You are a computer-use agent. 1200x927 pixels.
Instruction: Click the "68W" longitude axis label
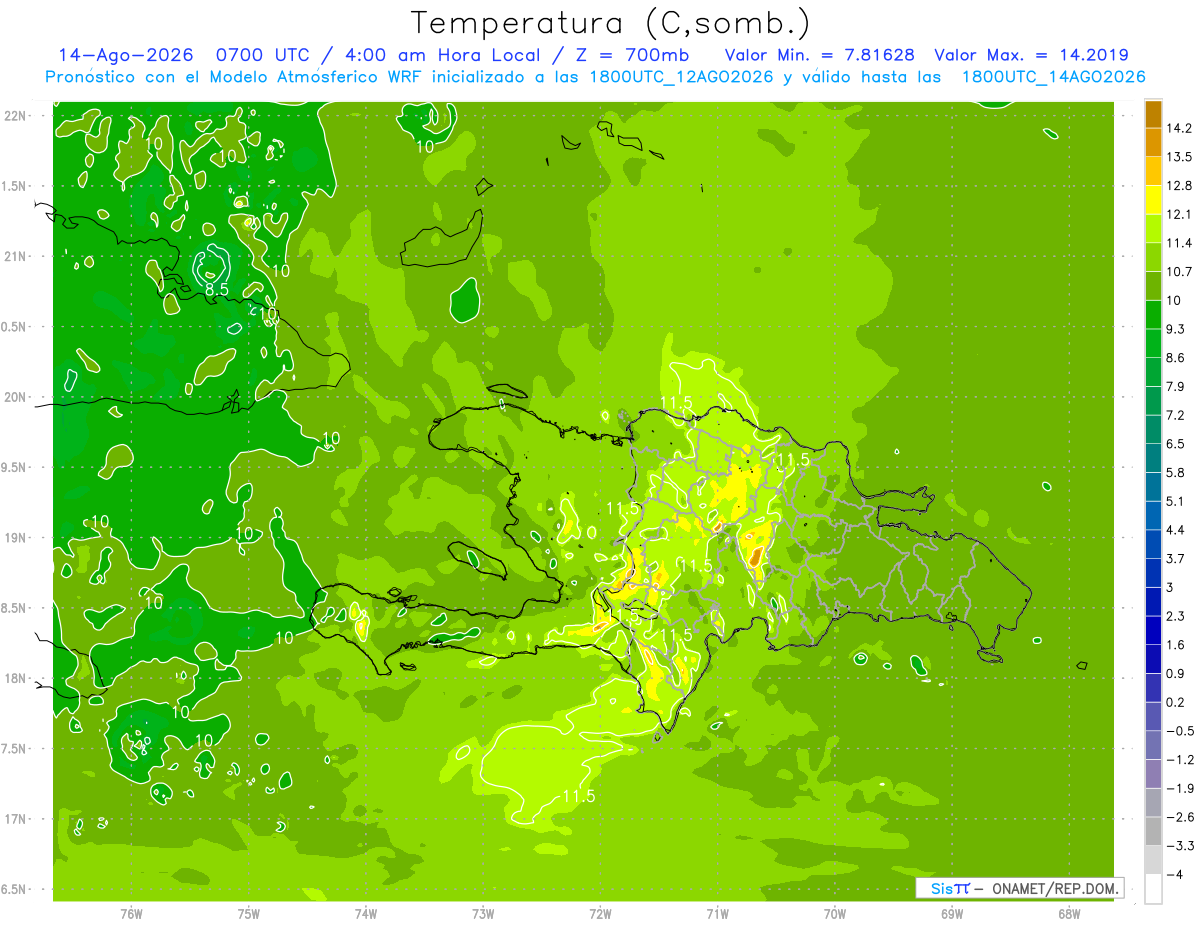(1069, 914)
